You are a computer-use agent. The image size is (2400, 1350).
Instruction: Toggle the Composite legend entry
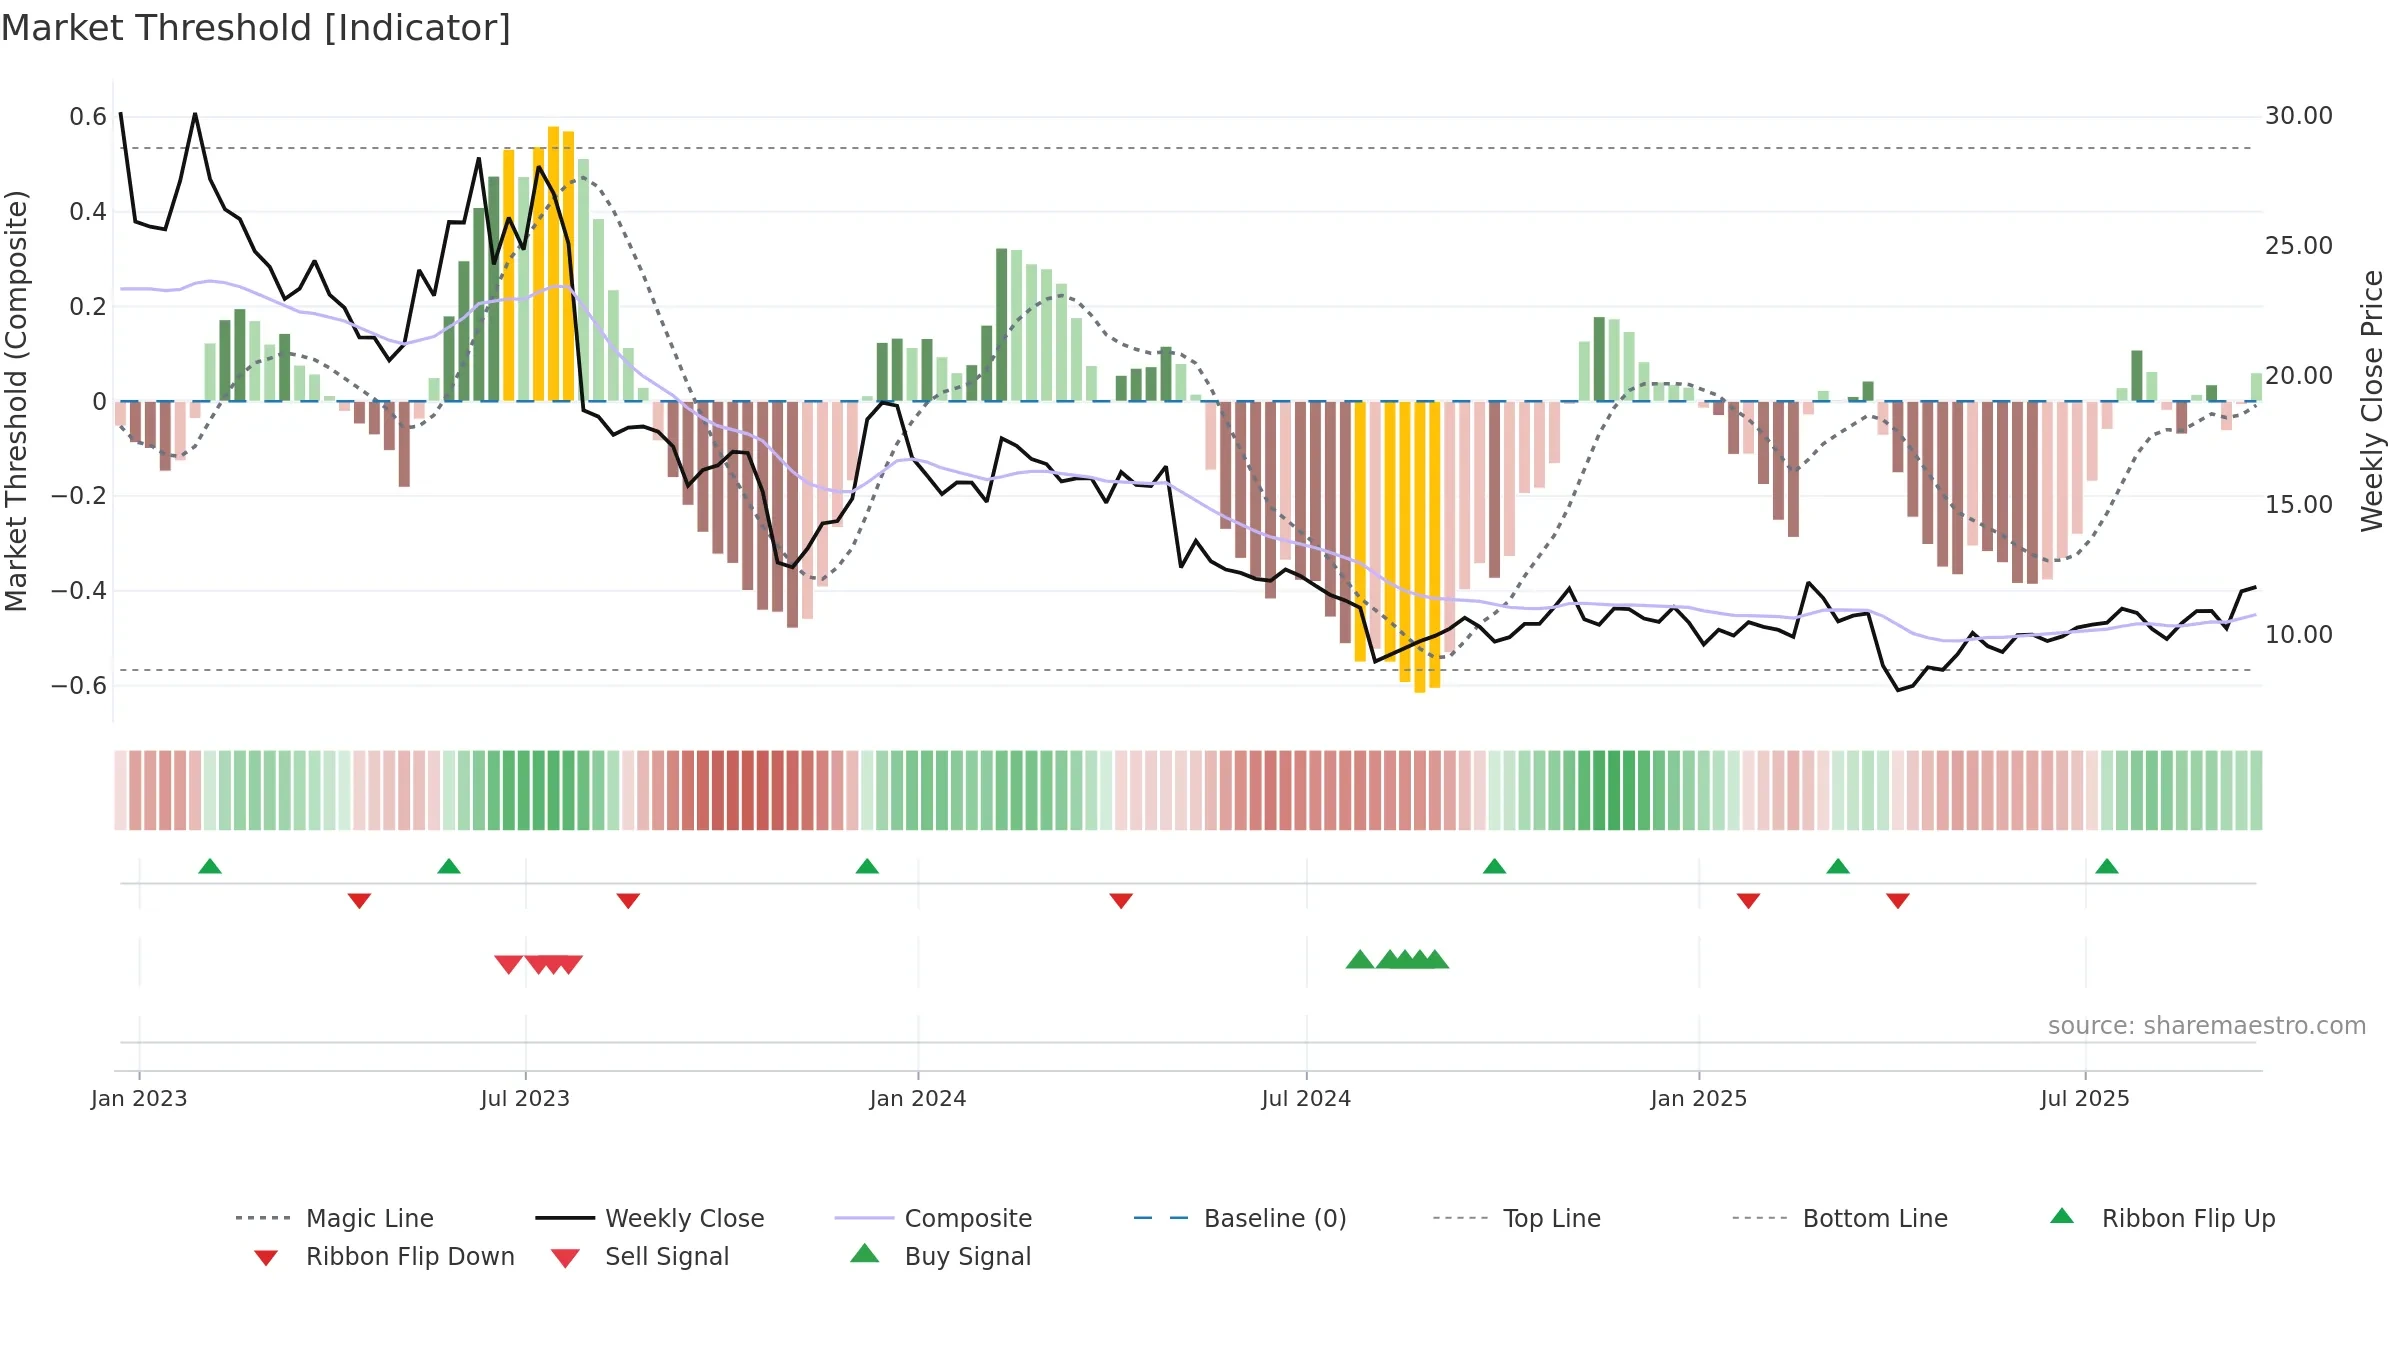pos(933,1218)
